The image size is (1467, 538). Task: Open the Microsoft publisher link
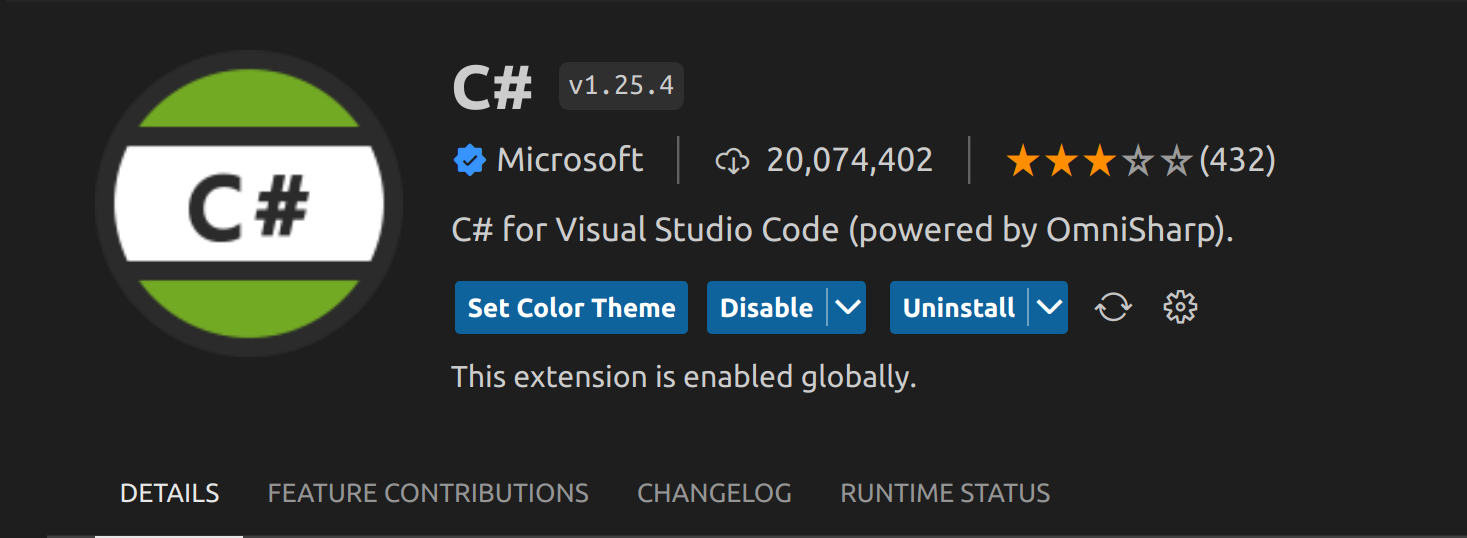(570, 160)
